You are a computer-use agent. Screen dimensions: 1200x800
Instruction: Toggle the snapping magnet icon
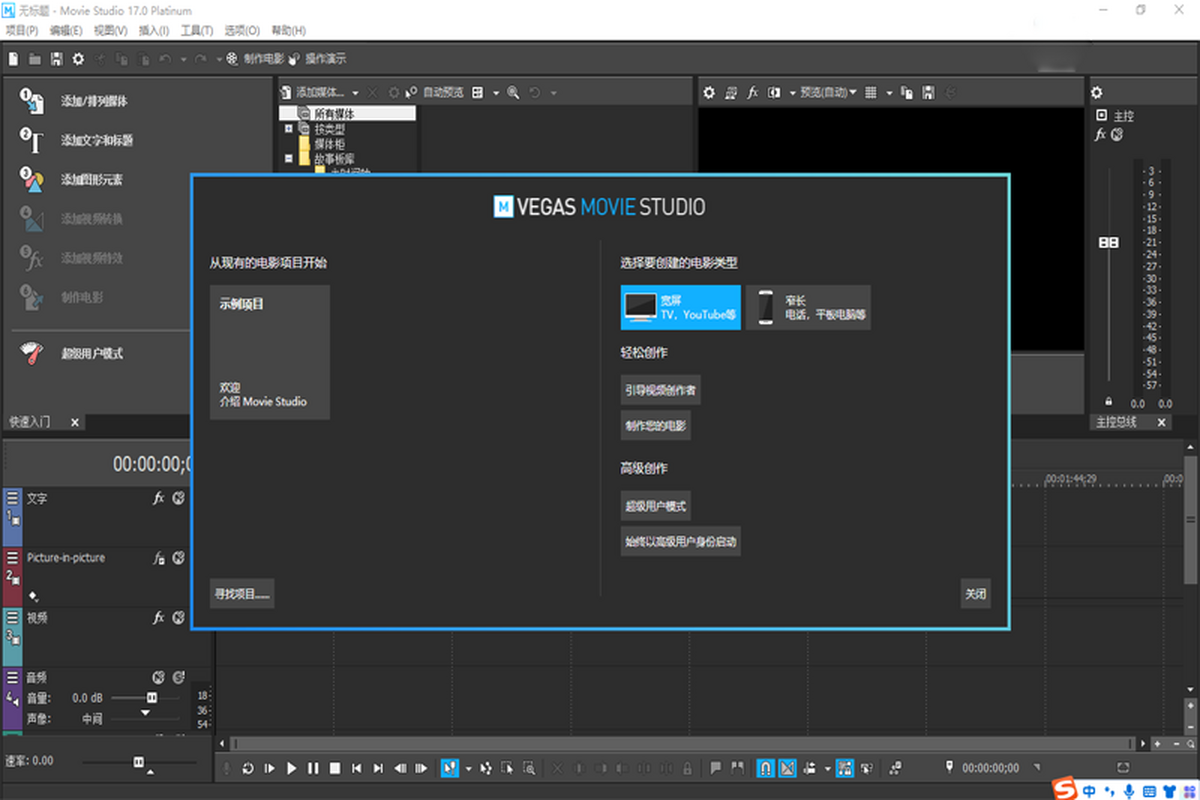coord(765,768)
